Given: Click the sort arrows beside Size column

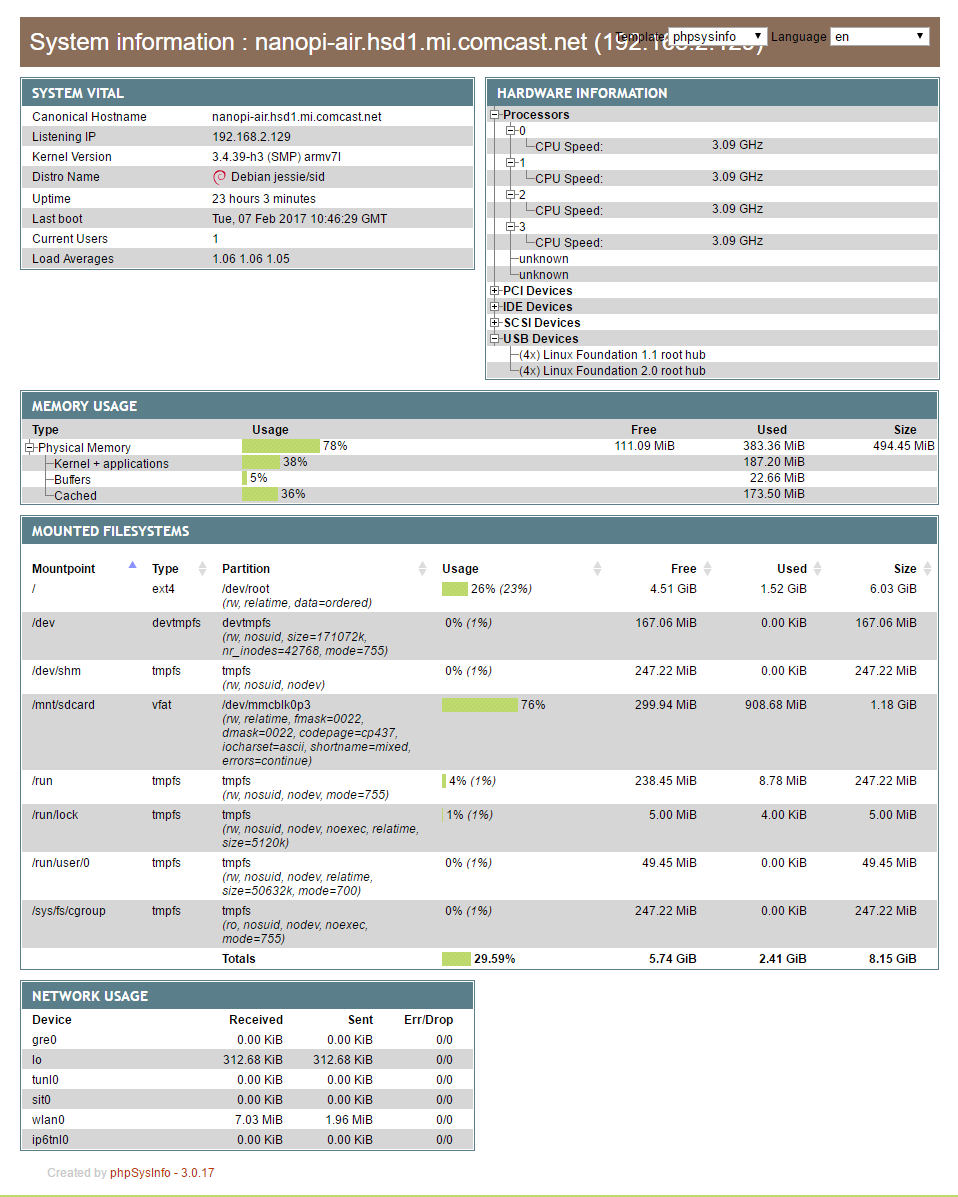Looking at the screenshot, I should (x=927, y=569).
